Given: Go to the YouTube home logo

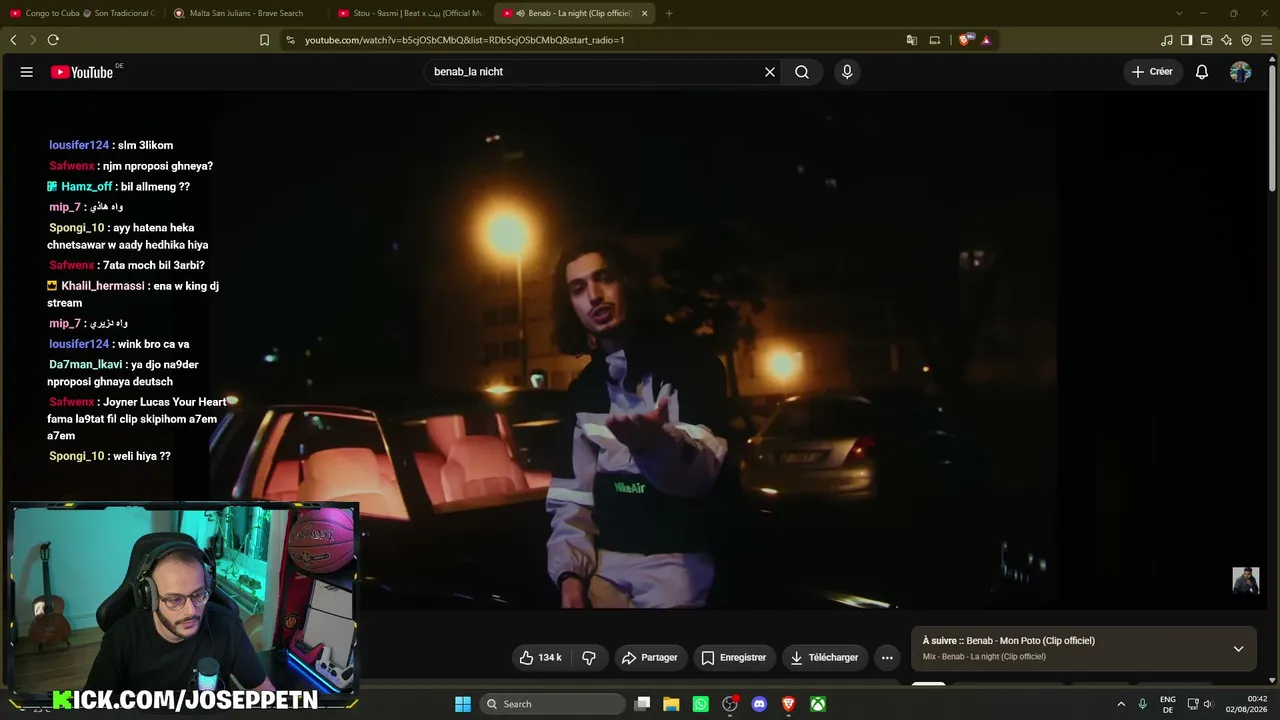Looking at the screenshot, I should coord(82,72).
